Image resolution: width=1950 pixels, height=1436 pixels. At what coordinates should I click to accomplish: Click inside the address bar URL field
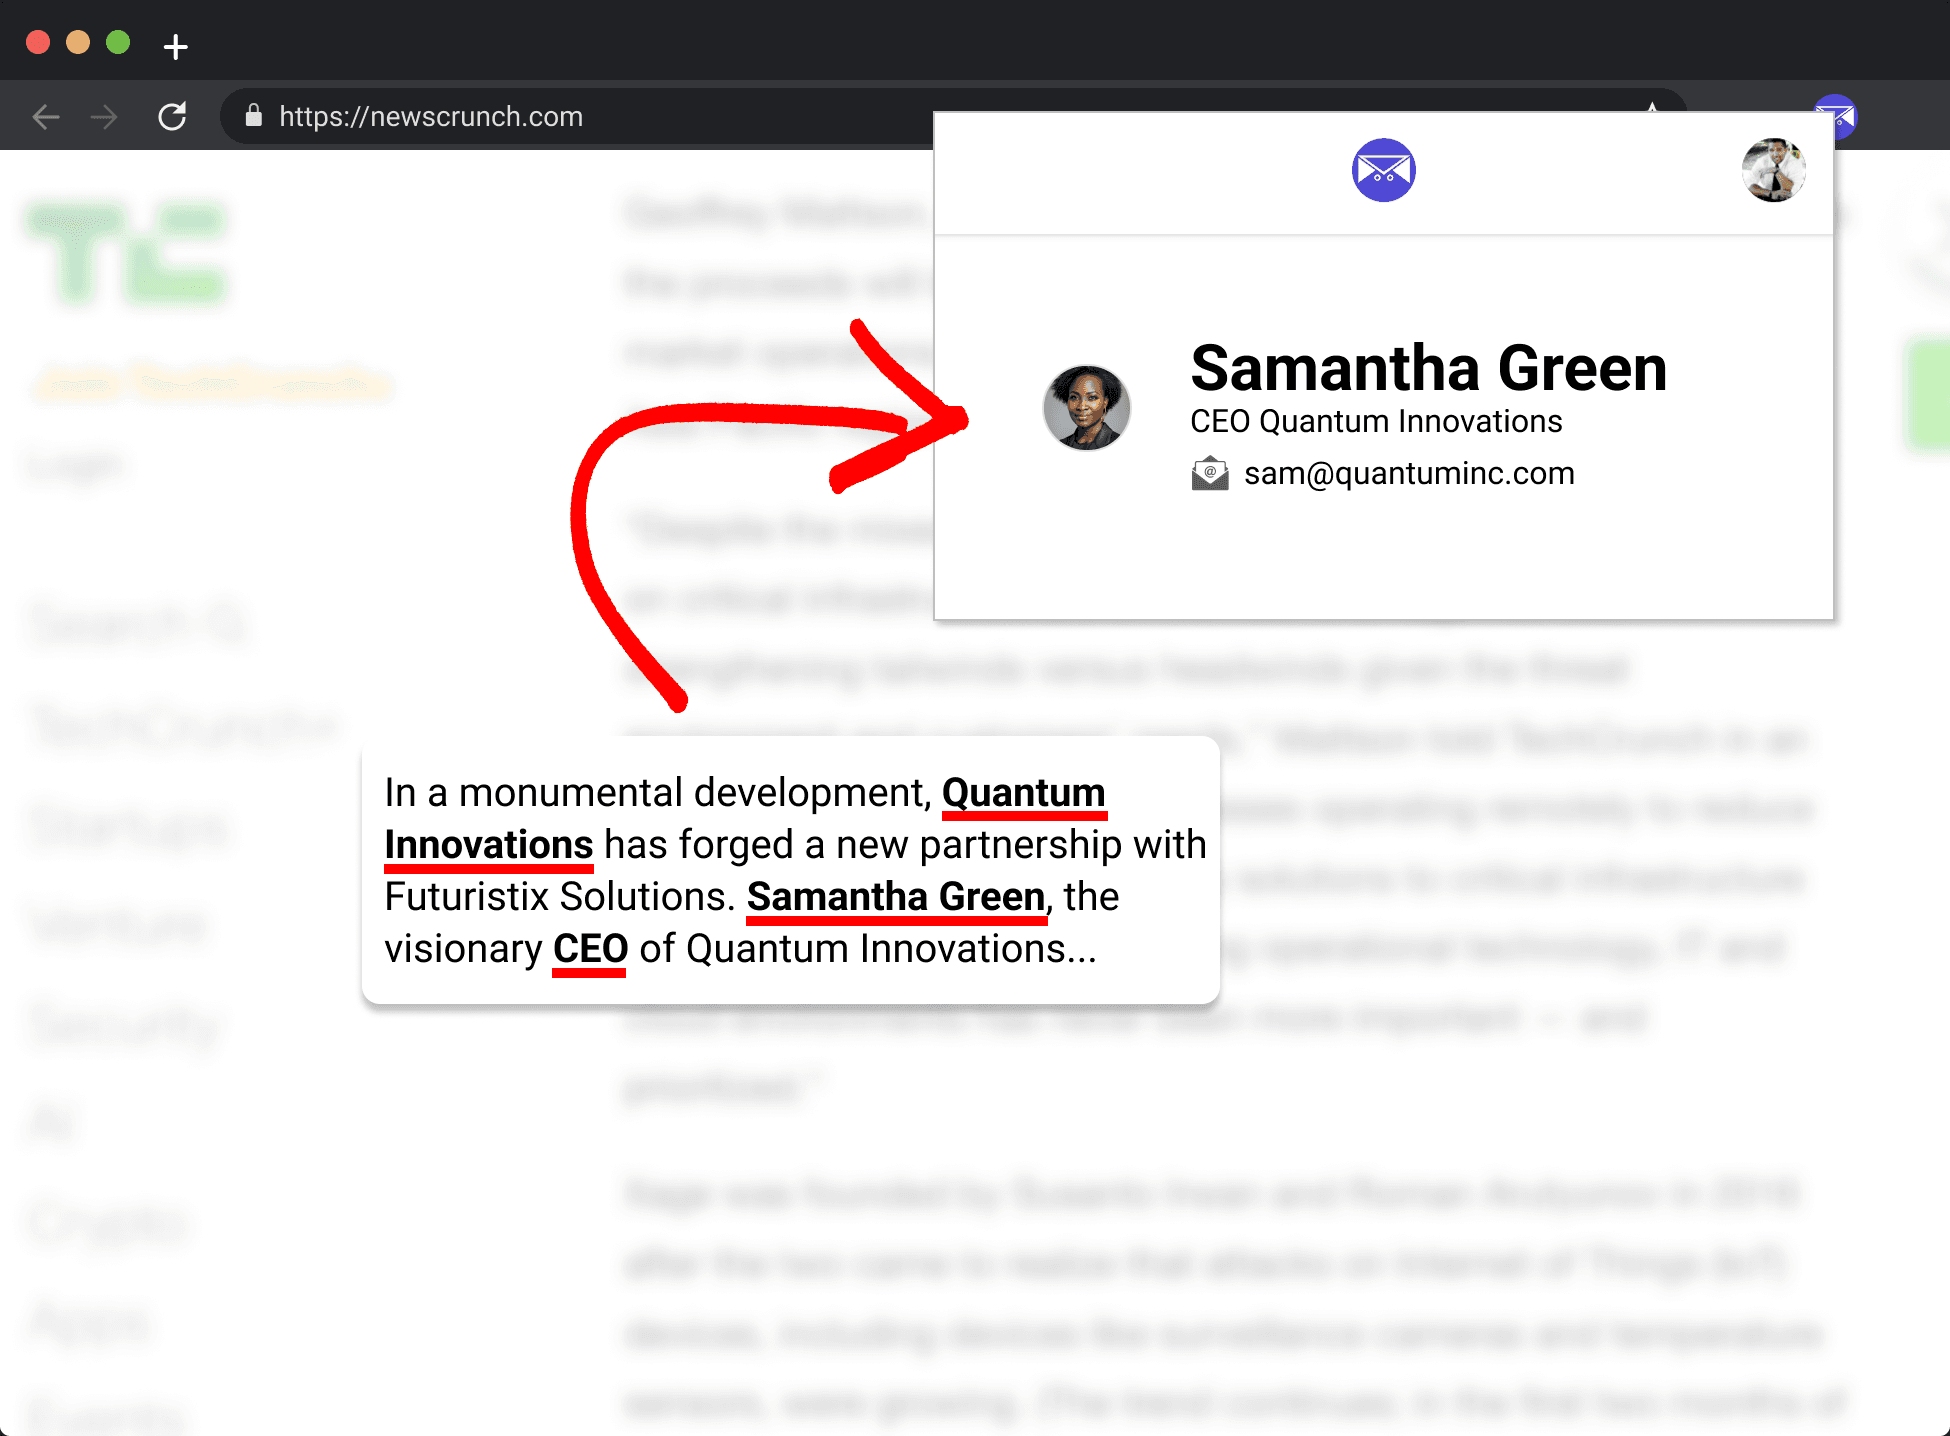point(431,116)
